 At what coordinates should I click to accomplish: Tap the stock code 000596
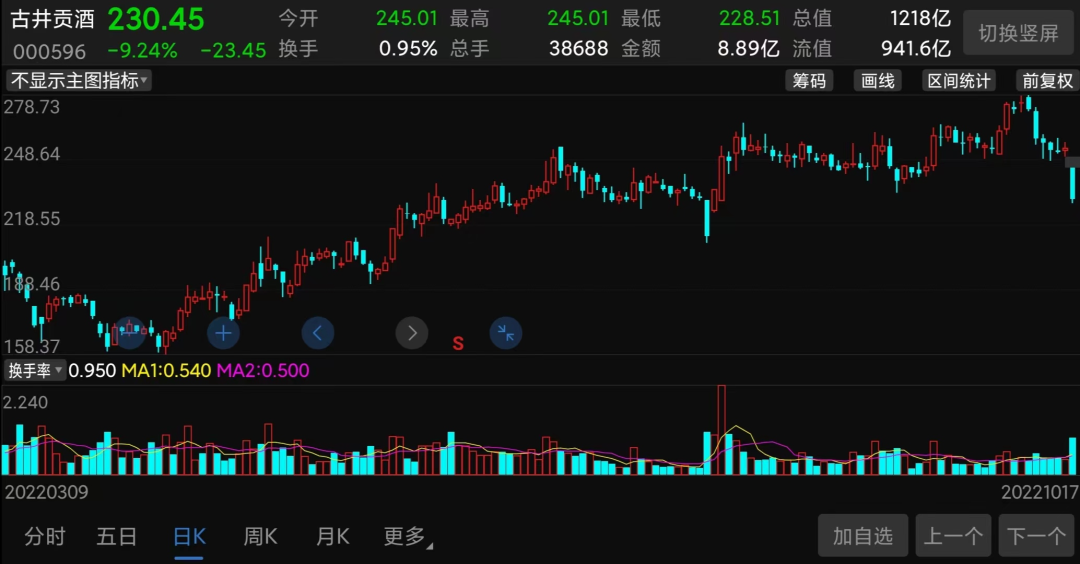[x=50, y=52]
